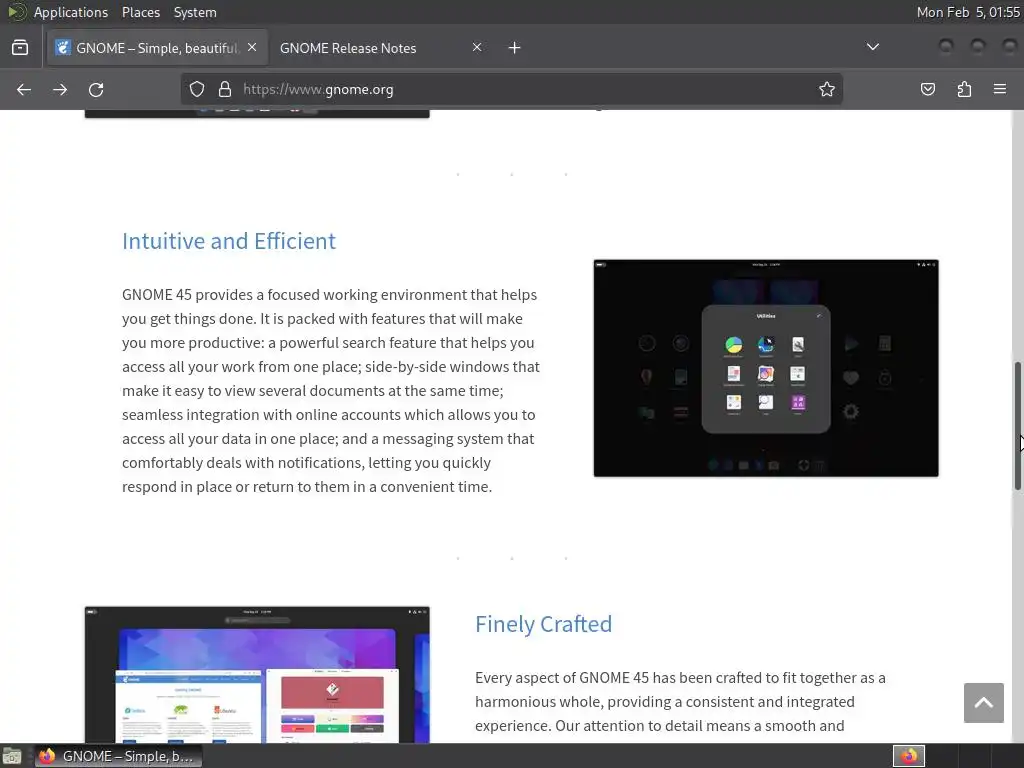The image size is (1024, 768).
Task: Click Firefox icon in workspace switcher
Action: pos(909,756)
